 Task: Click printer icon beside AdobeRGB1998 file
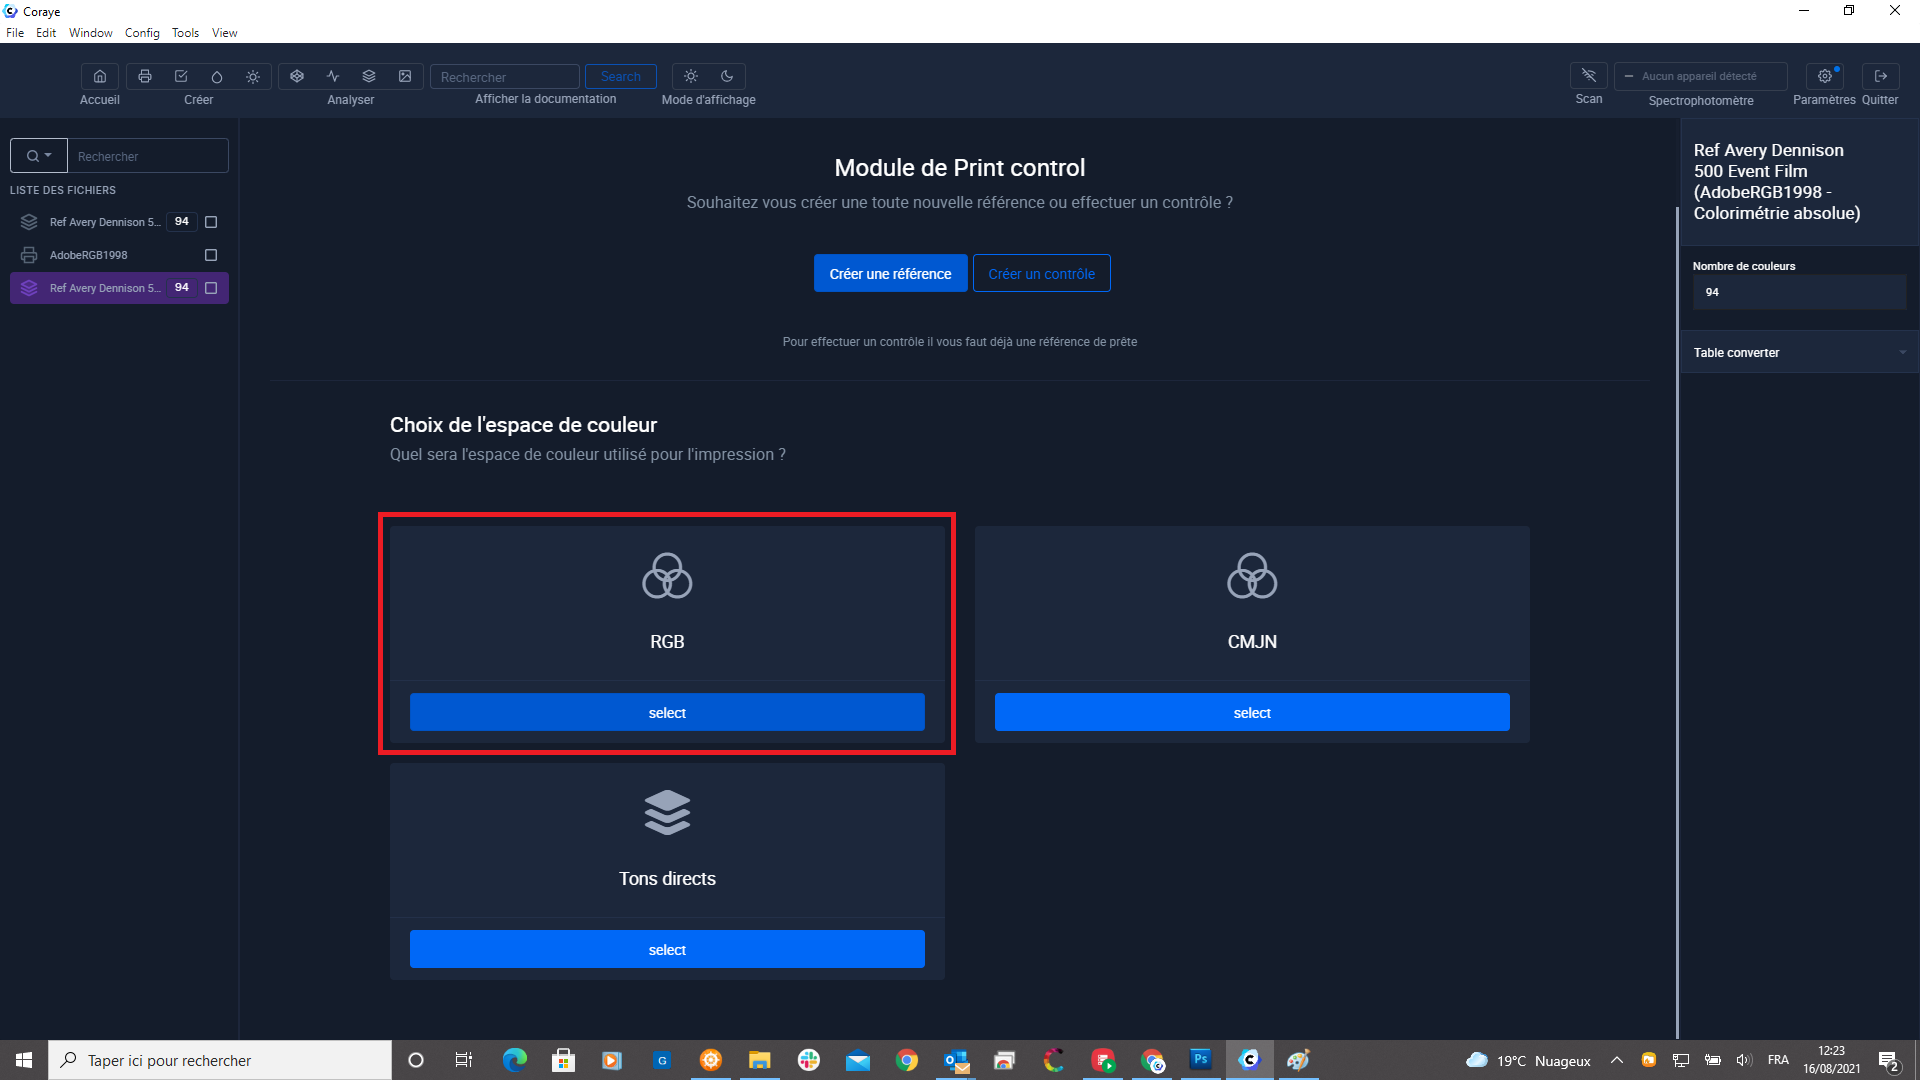29,255
